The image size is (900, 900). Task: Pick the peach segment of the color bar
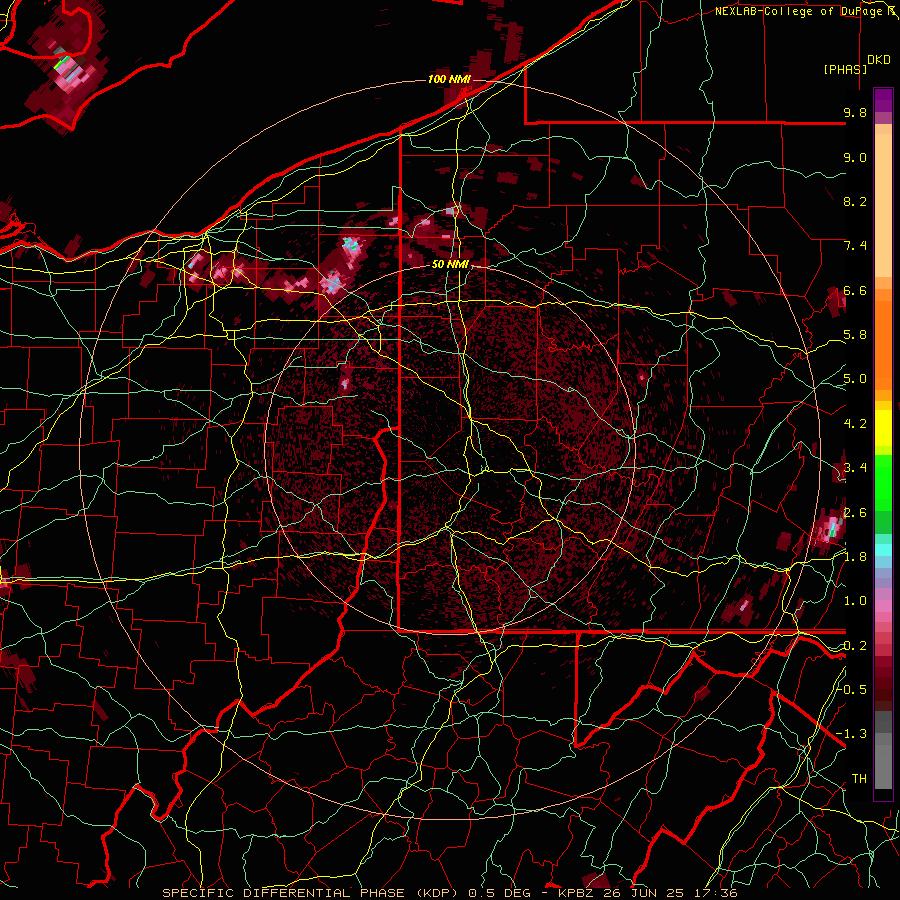coord(883,207)
